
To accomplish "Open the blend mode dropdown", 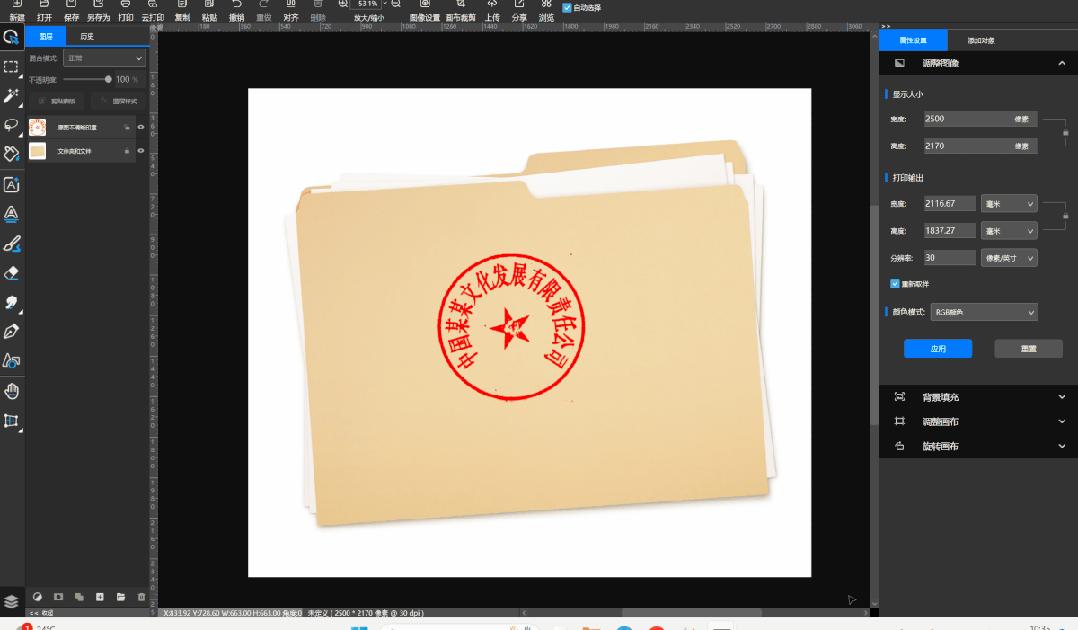I will coord(104,58).
